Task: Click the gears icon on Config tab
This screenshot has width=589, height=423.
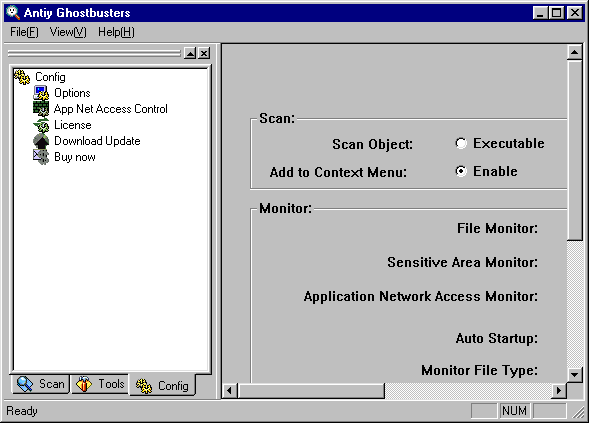Action: pos(143,386)
